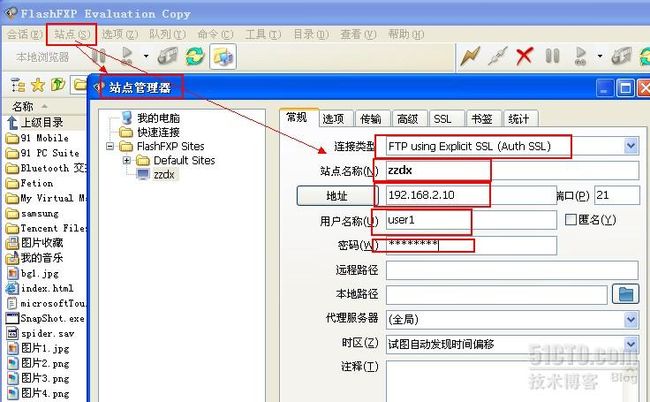Click the 密码 password field
650x402 pixels.
tap(471, 246)
